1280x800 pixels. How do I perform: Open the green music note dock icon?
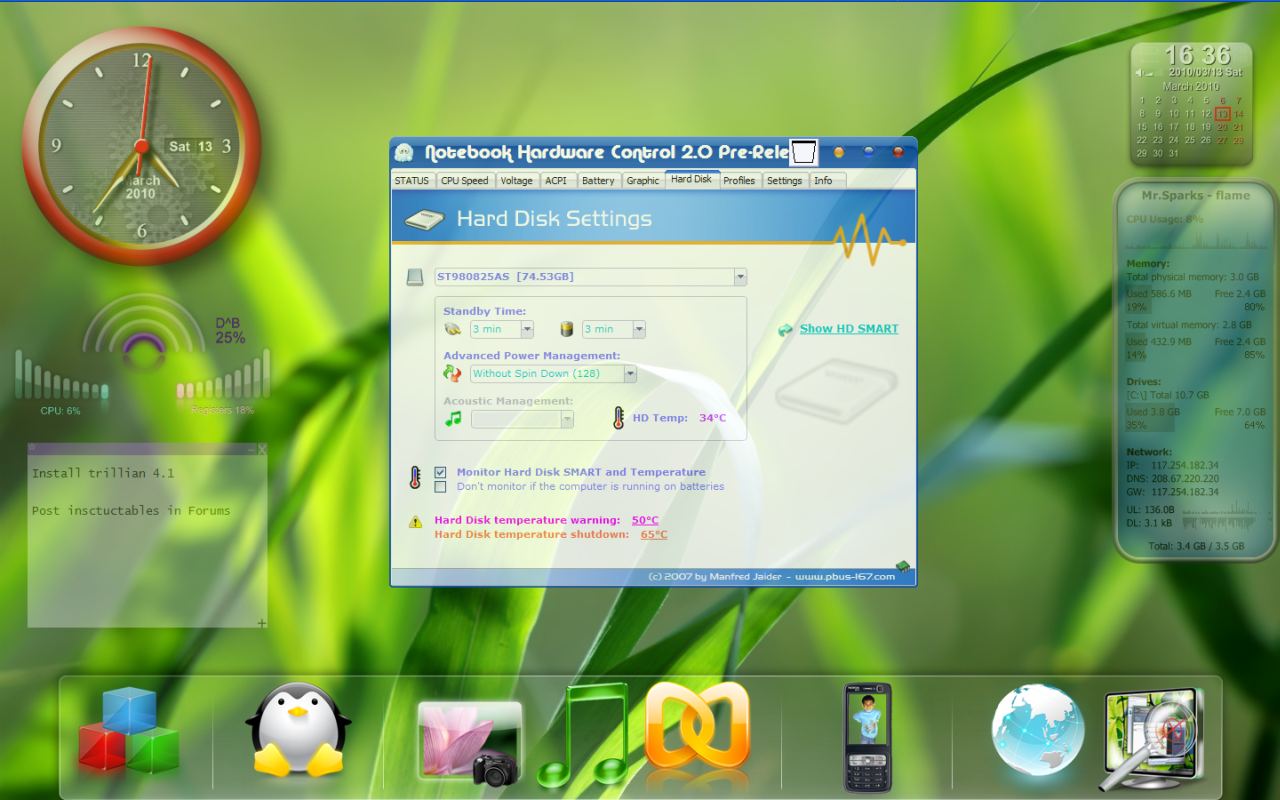(x=583, y=735)
